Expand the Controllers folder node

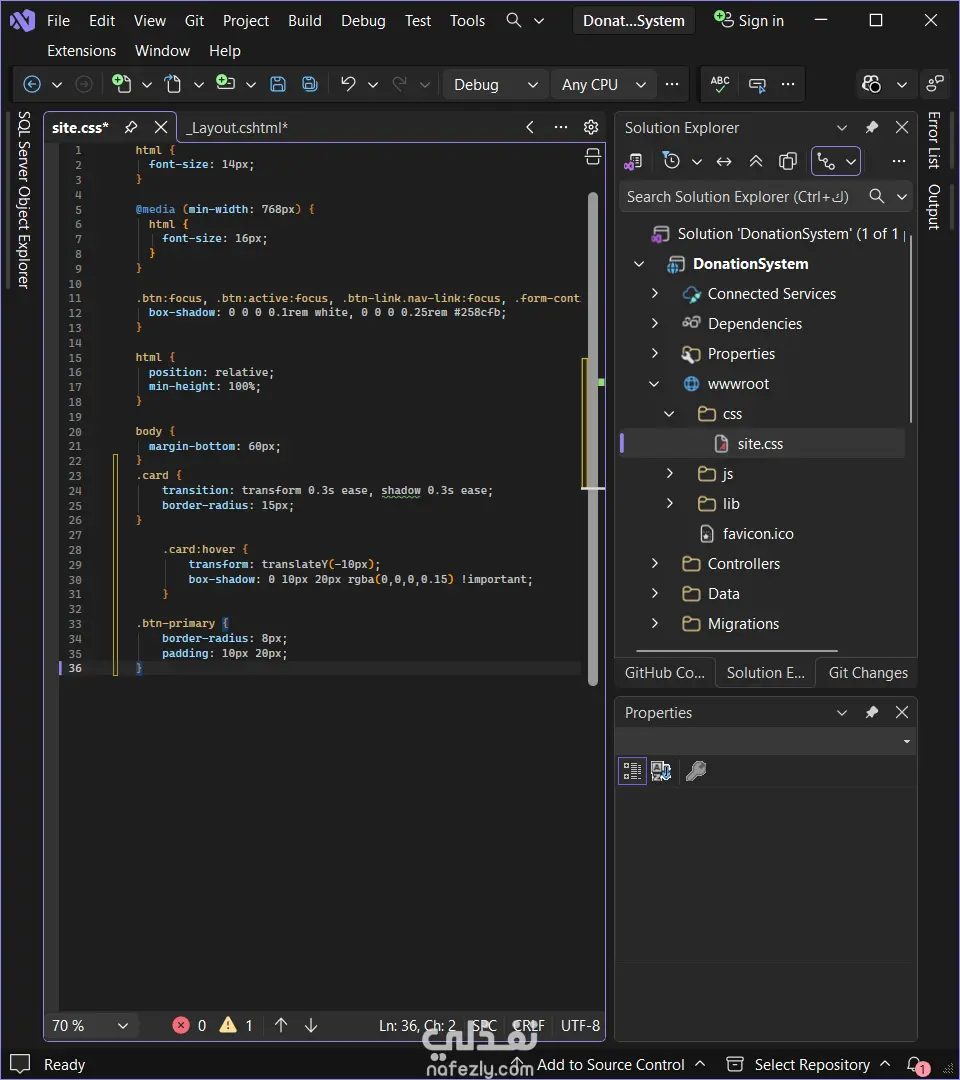[x=655, y=564]
